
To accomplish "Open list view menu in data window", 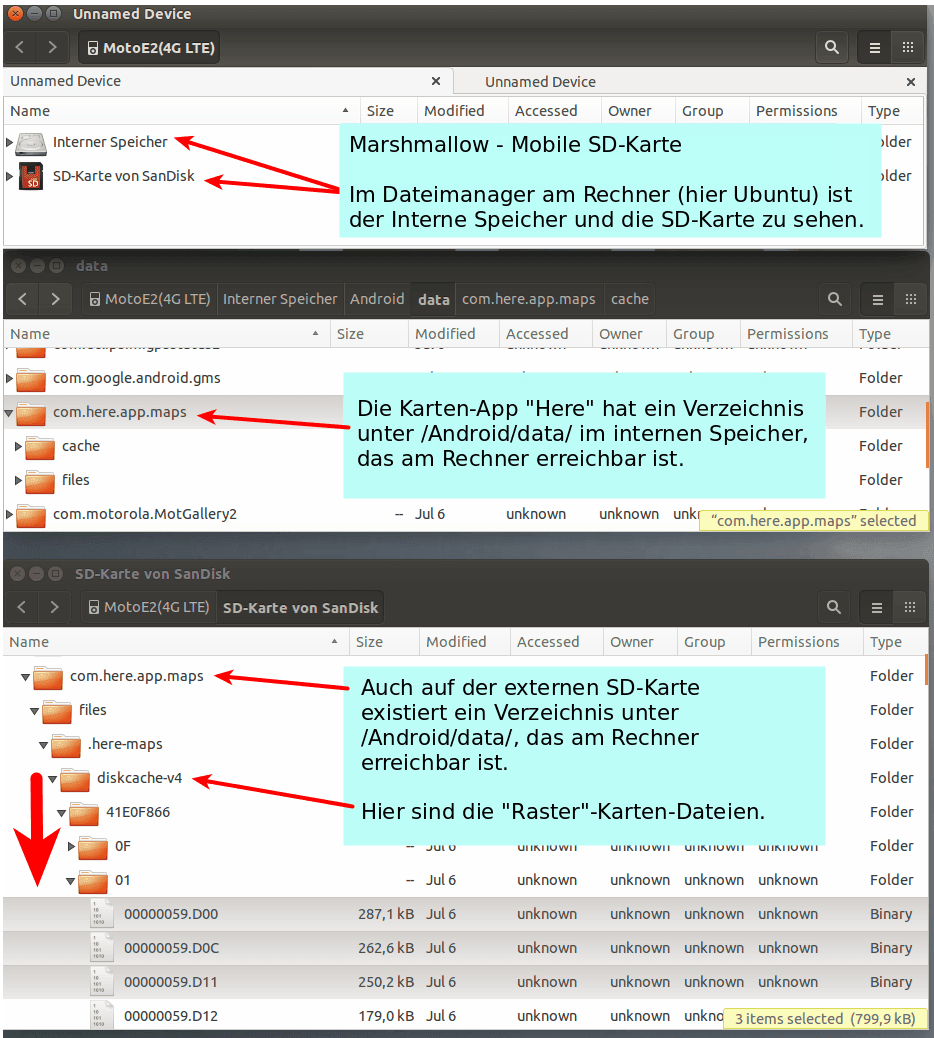I will pyautogui.click(x=877, y=299).
